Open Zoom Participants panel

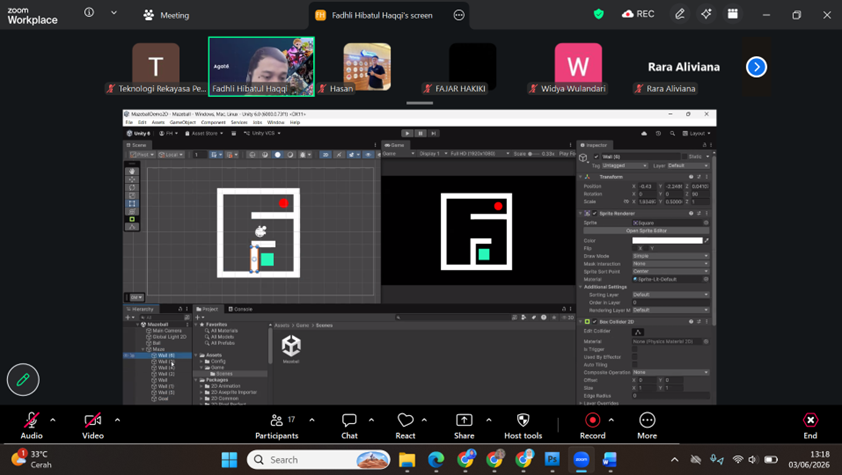(277, 427)
